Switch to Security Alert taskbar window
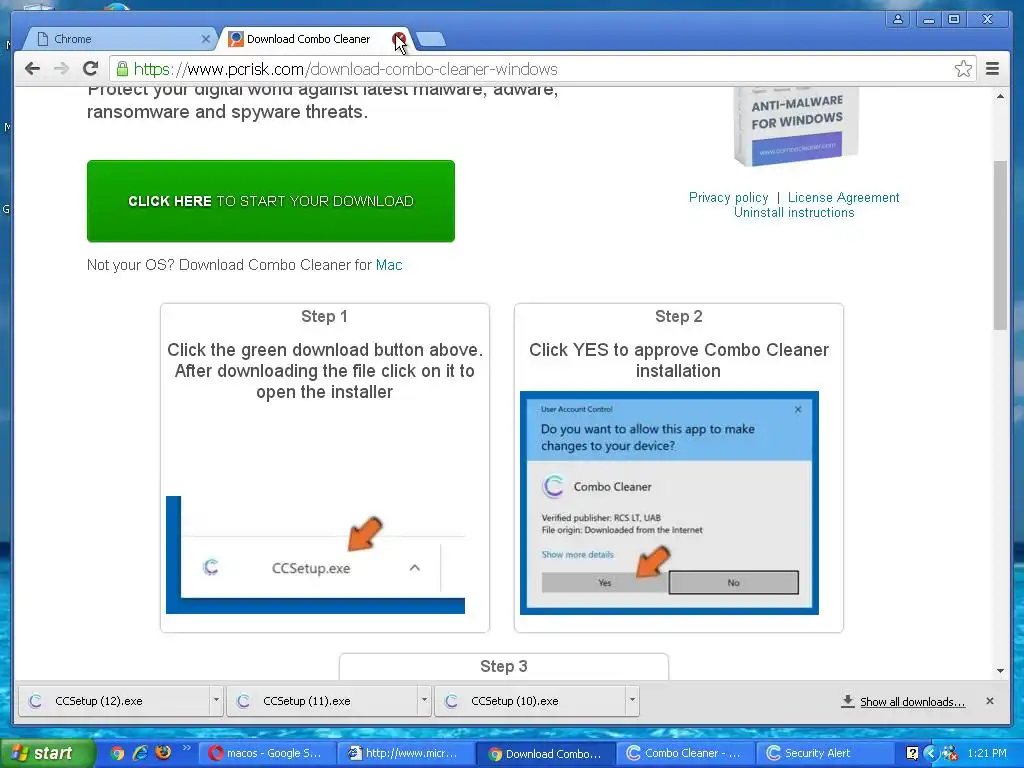The image size is (1024, 768). tap(824, 753)
